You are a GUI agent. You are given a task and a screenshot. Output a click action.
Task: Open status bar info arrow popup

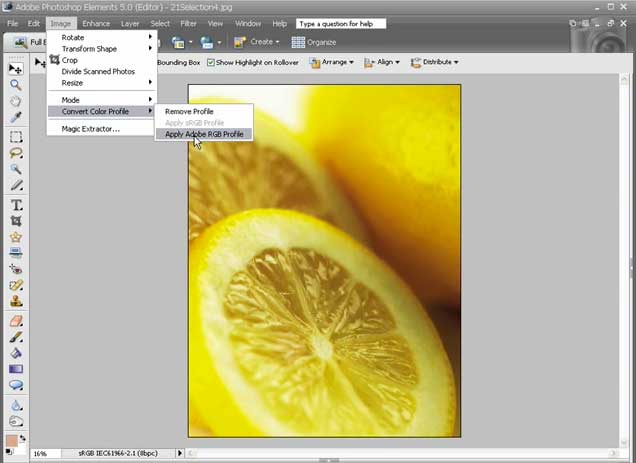(180, 453)
